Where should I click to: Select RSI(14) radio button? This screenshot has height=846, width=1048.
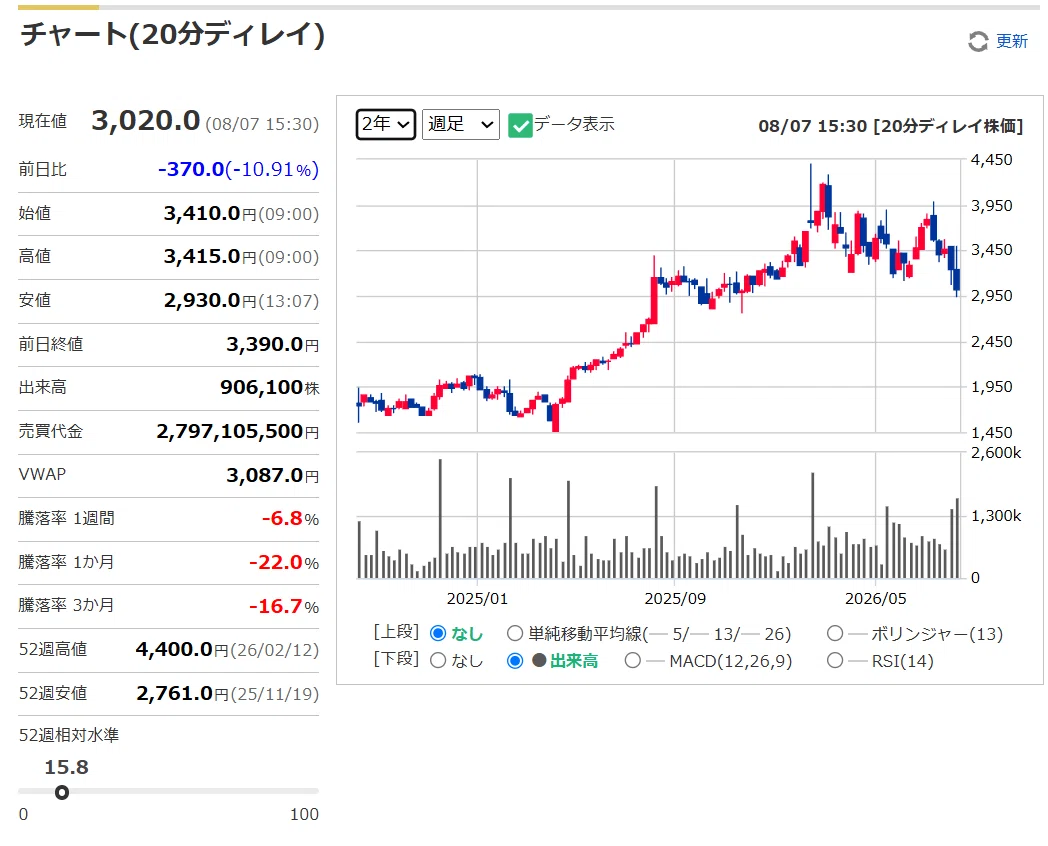tap(835, 661)
